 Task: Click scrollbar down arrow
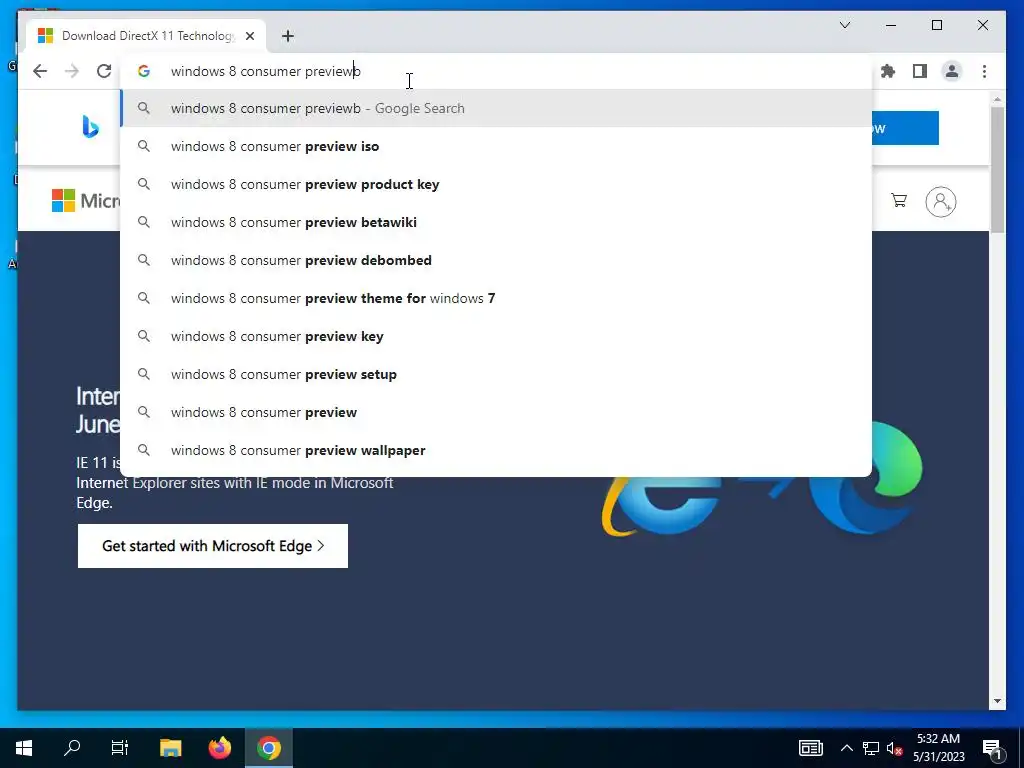997,701
